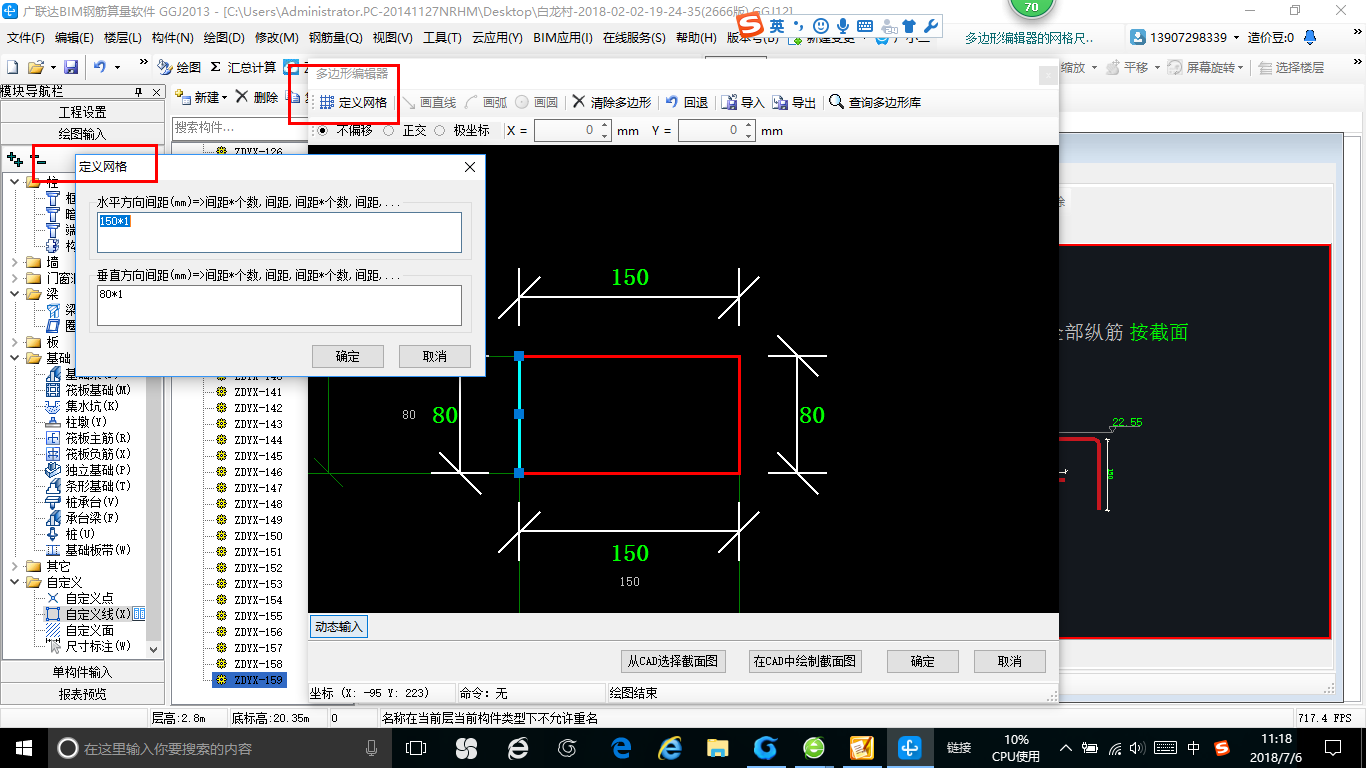Select 正交 radio button

click(388, 130)
